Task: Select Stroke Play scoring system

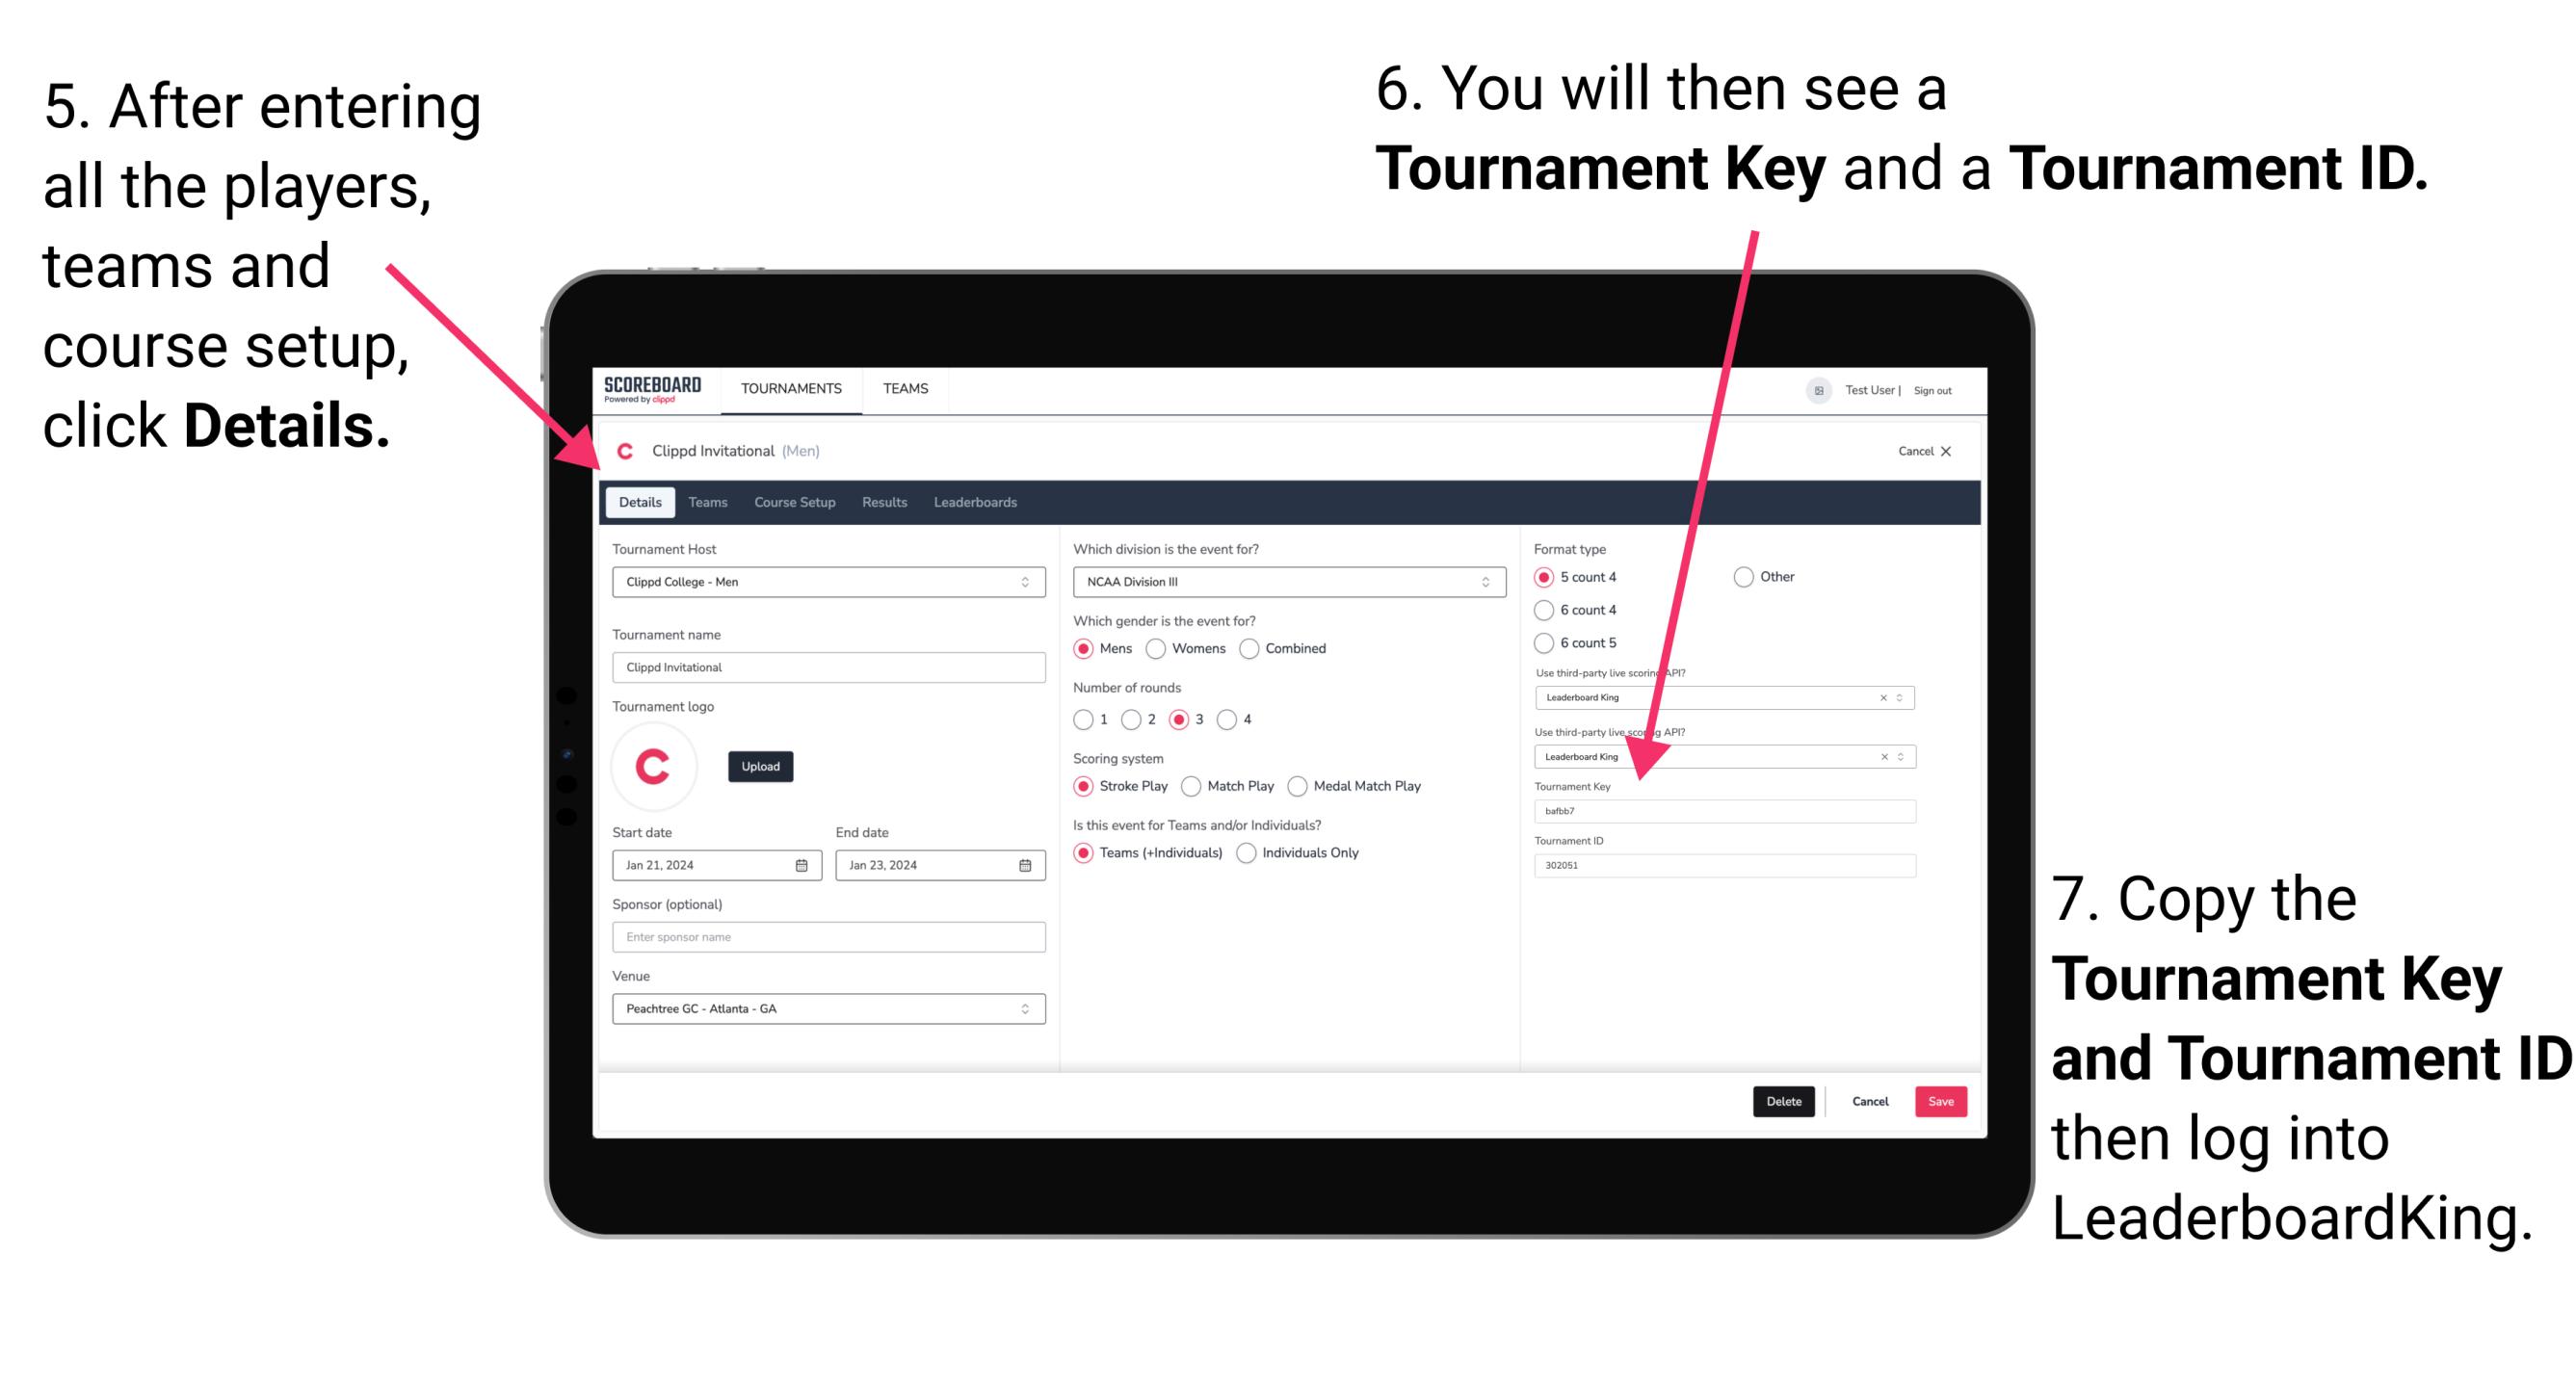Action: pyautogui.click(x=1086, y=785)
